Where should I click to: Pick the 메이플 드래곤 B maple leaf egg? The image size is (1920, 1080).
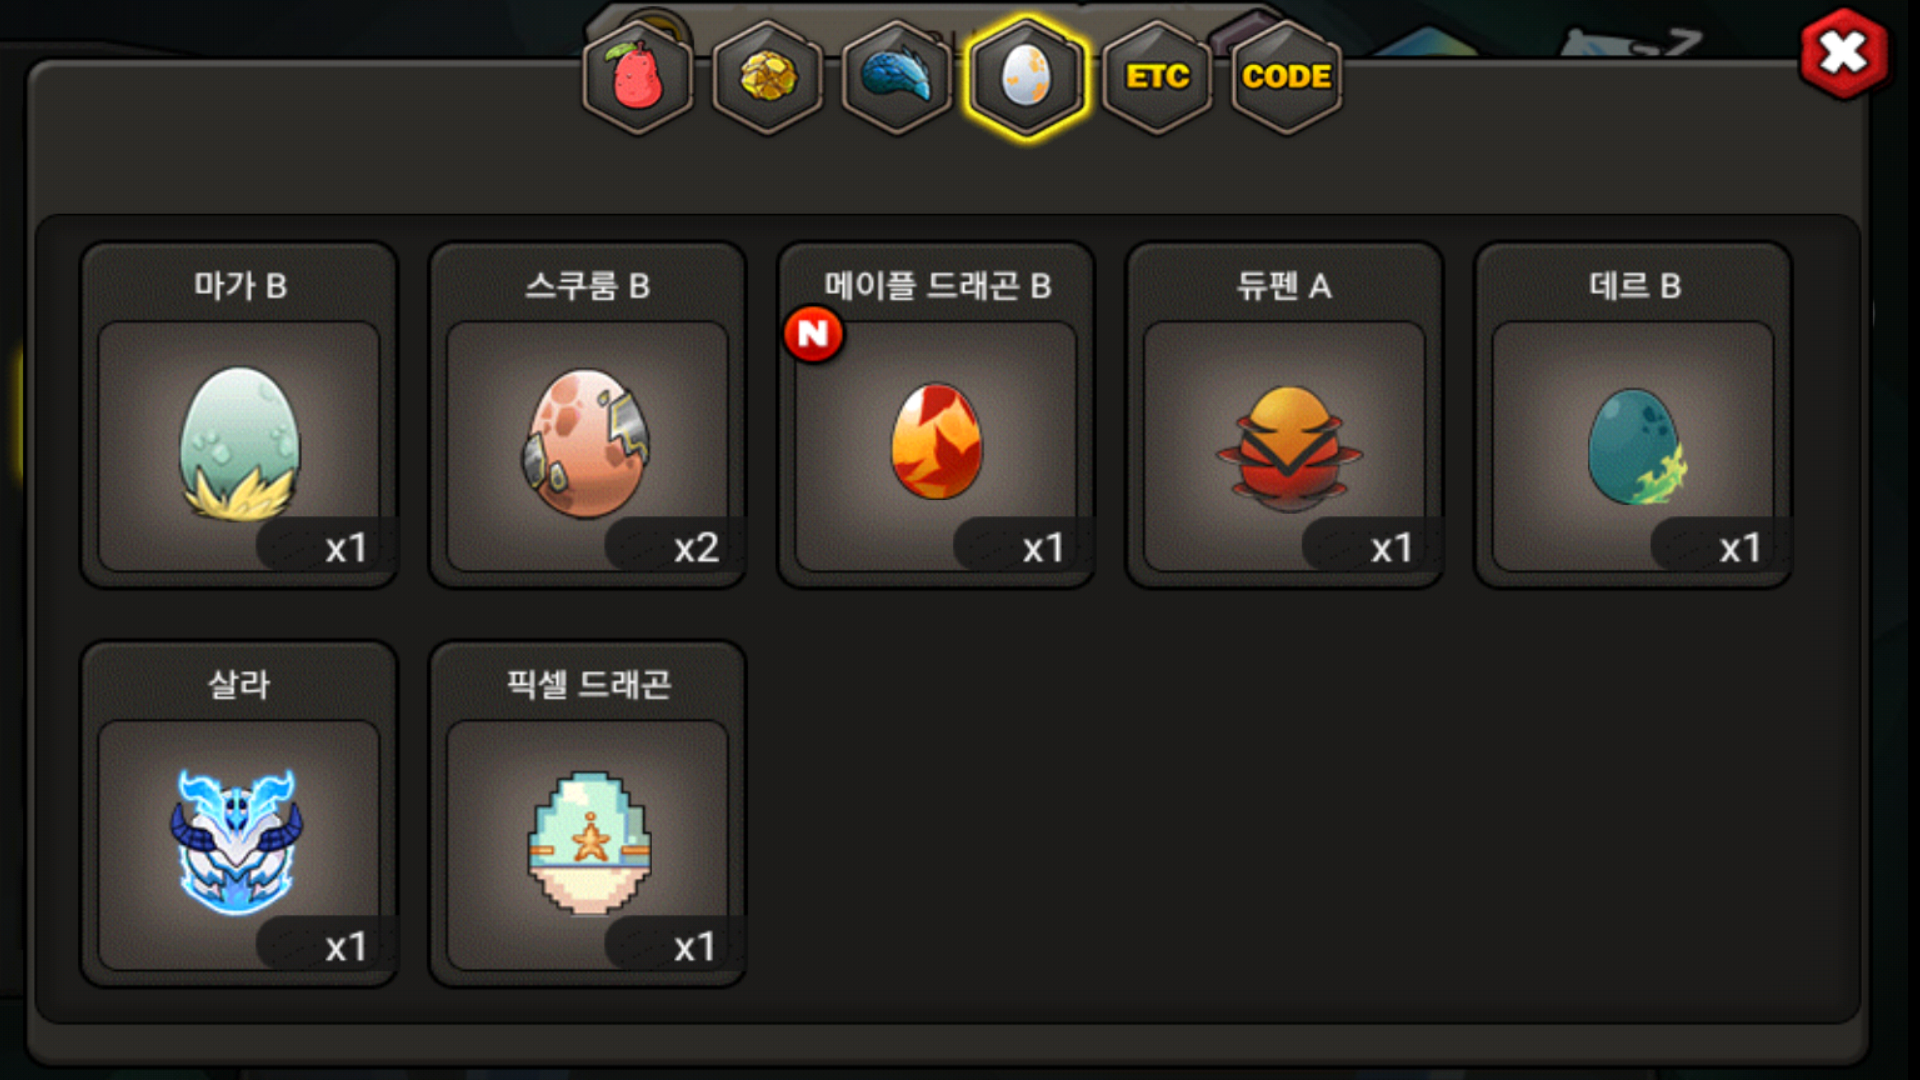pos(936,441)
